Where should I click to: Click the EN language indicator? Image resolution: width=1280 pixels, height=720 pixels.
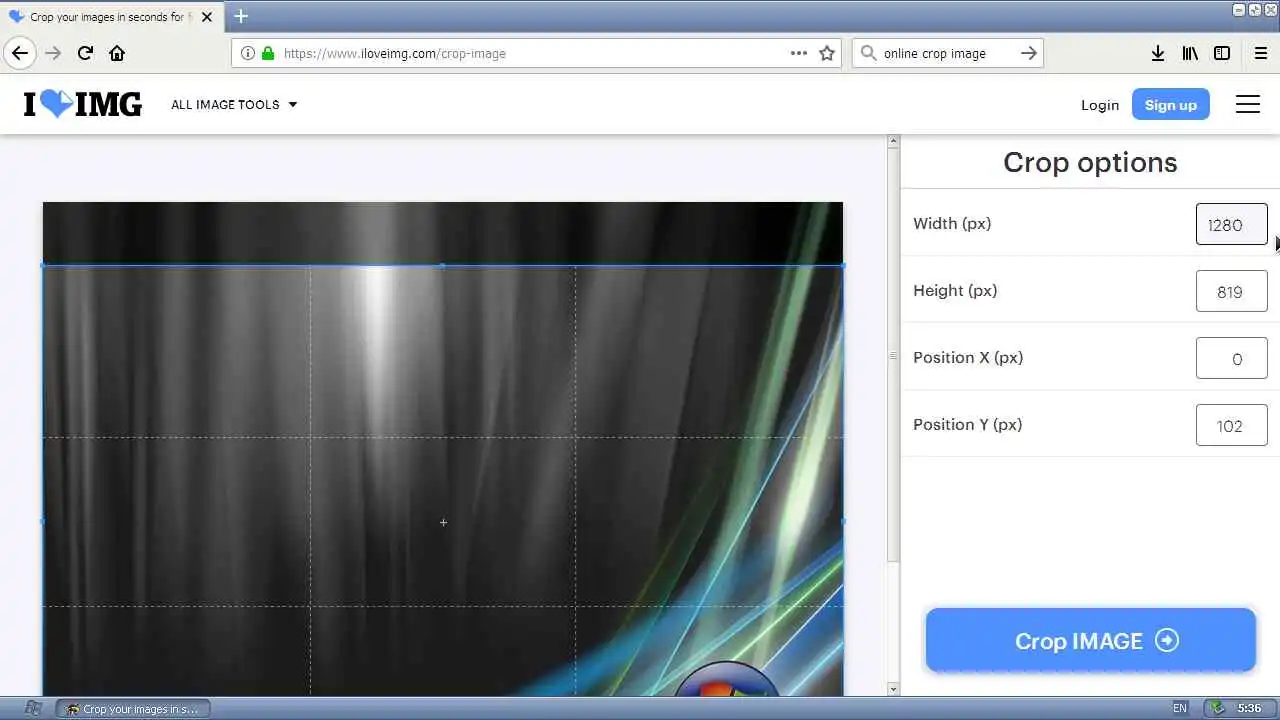[1181, 708]
